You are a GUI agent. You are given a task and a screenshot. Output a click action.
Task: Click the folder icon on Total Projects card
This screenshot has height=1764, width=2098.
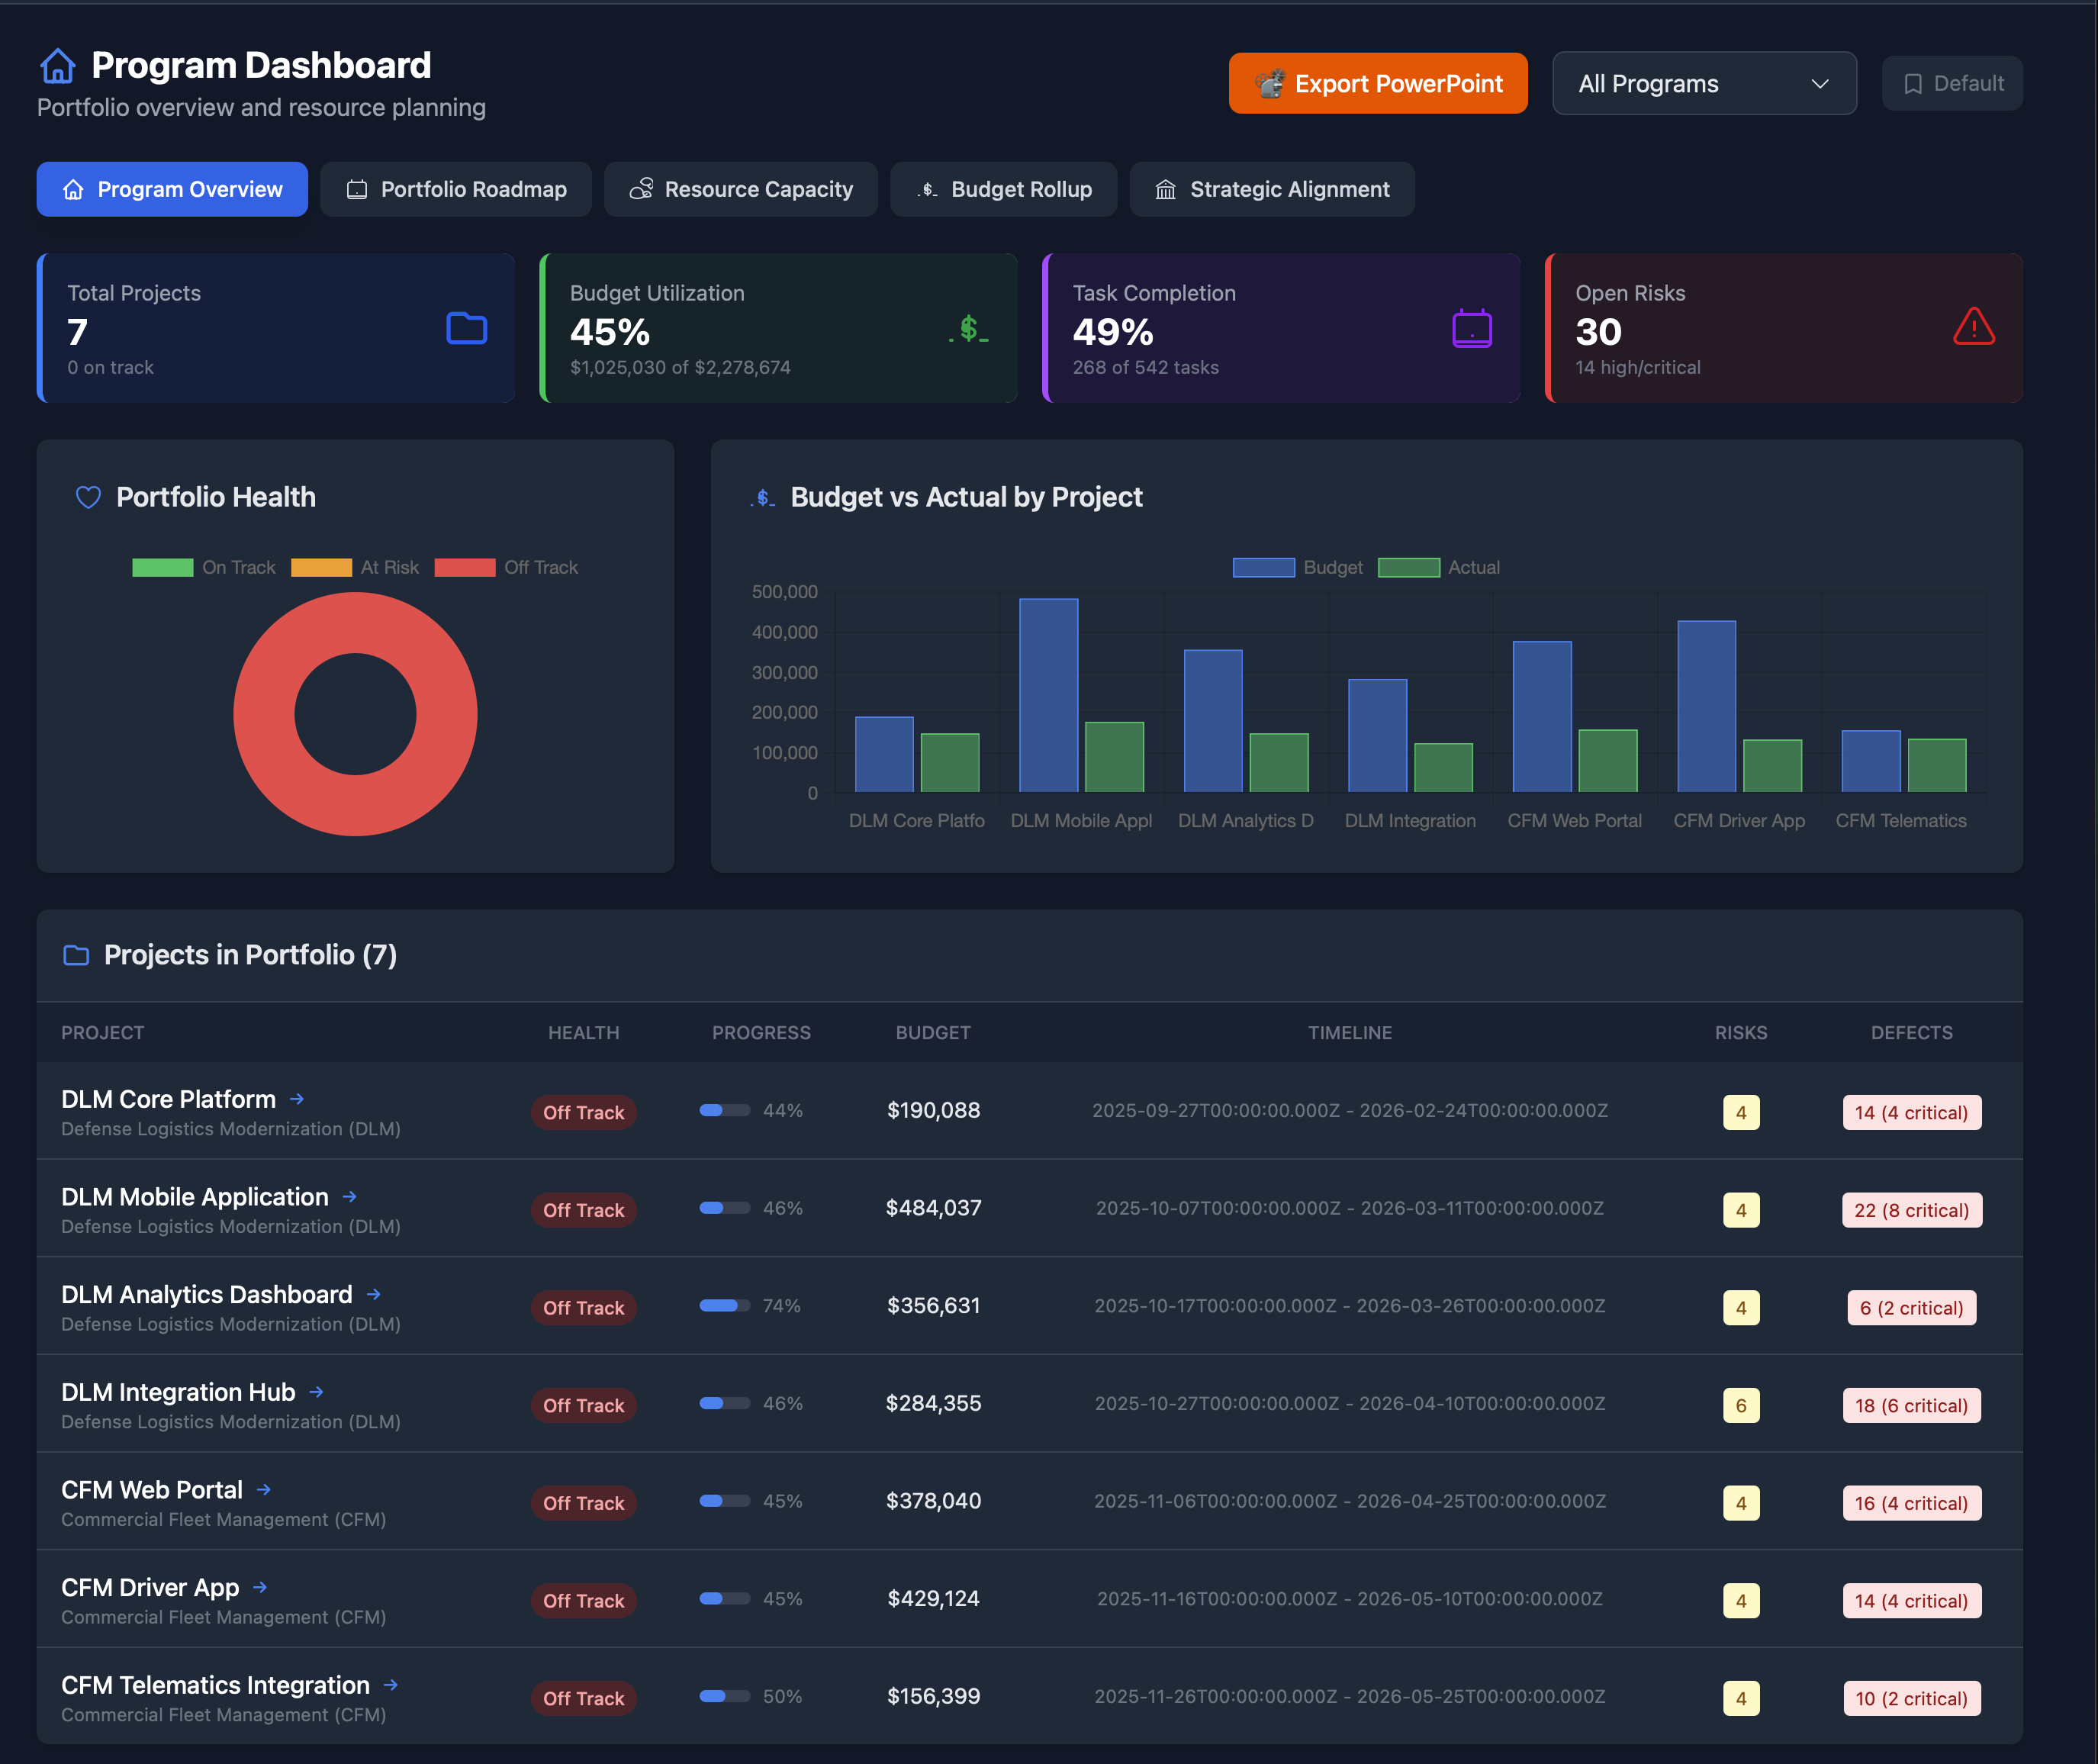point(466,328)
